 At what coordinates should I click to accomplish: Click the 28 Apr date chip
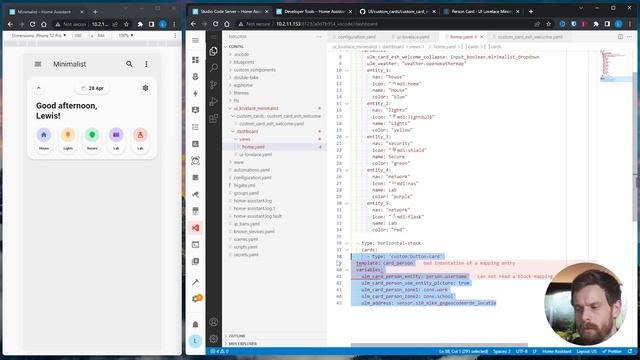92,88
